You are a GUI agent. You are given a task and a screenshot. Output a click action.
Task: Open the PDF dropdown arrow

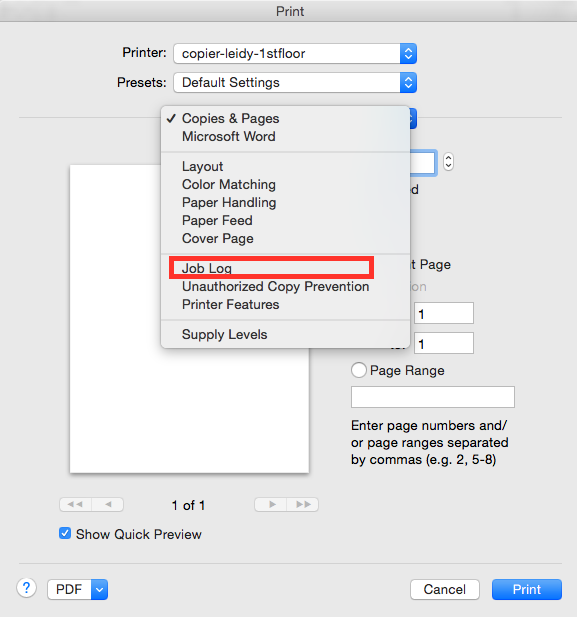pyautogui.click(x=100, y=589)
